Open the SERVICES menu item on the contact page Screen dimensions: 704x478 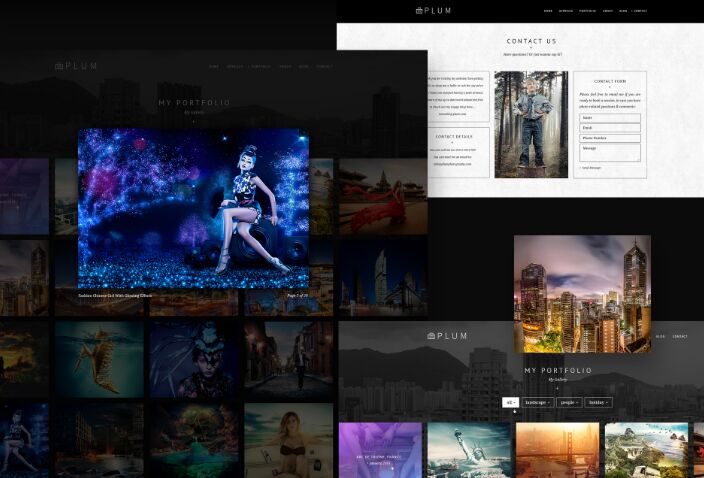[x=566, y=11]
